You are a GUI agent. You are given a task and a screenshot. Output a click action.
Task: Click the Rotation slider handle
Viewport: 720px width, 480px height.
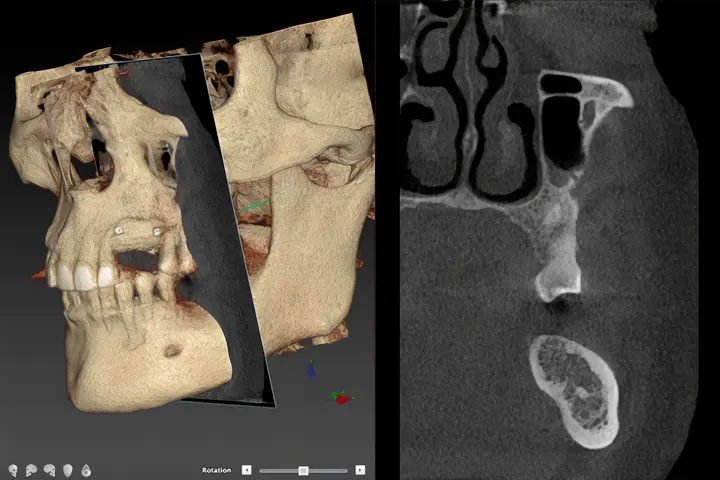pos(303,470)
